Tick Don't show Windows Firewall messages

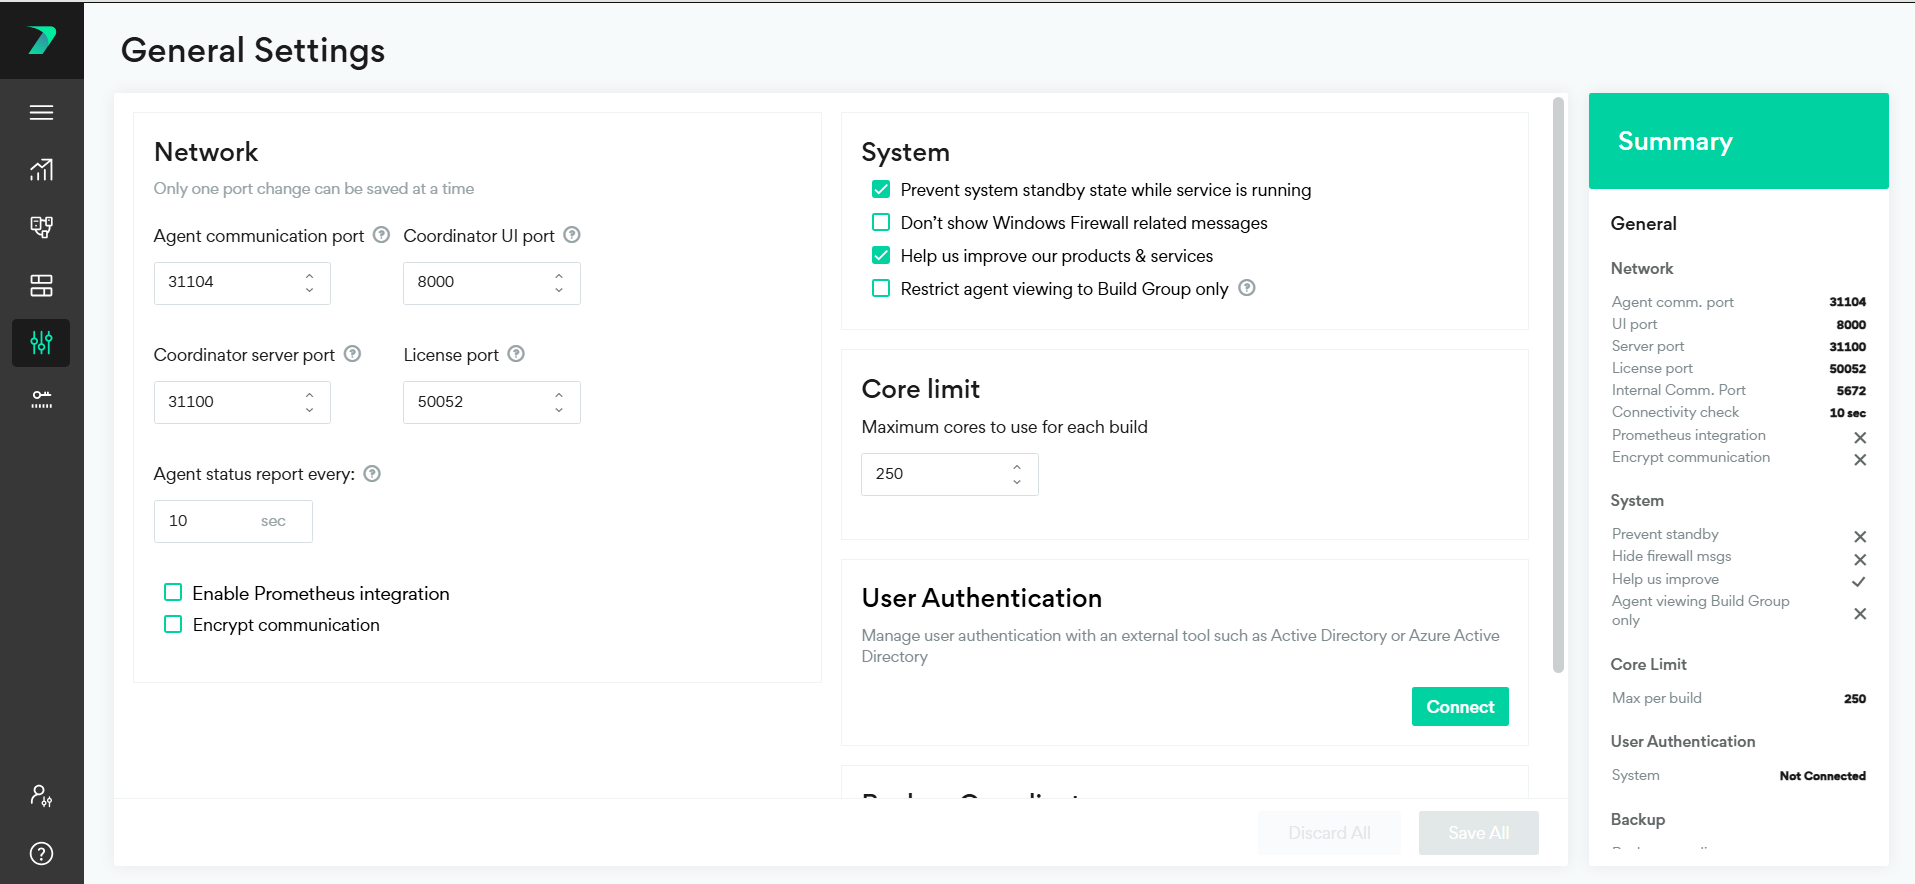881,222
